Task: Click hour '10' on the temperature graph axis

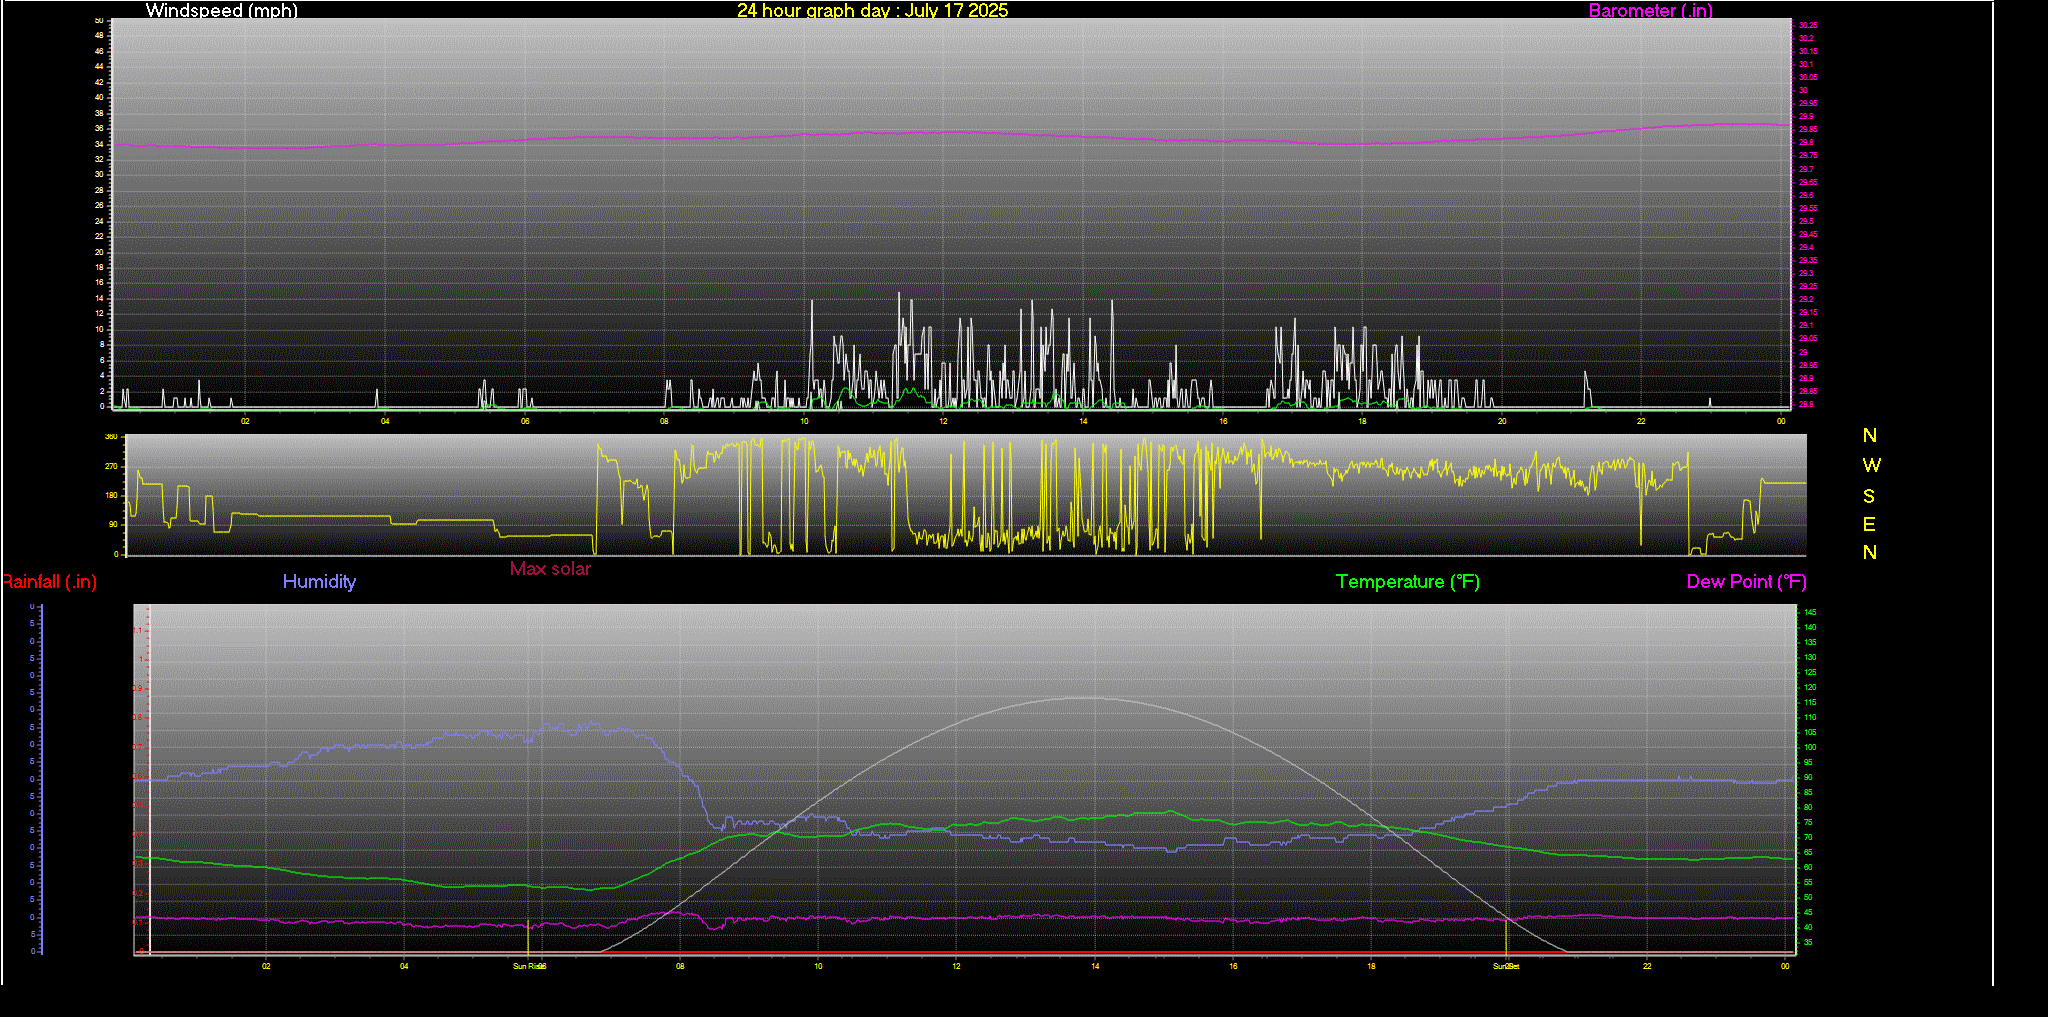Action: (x=818, y=966)
